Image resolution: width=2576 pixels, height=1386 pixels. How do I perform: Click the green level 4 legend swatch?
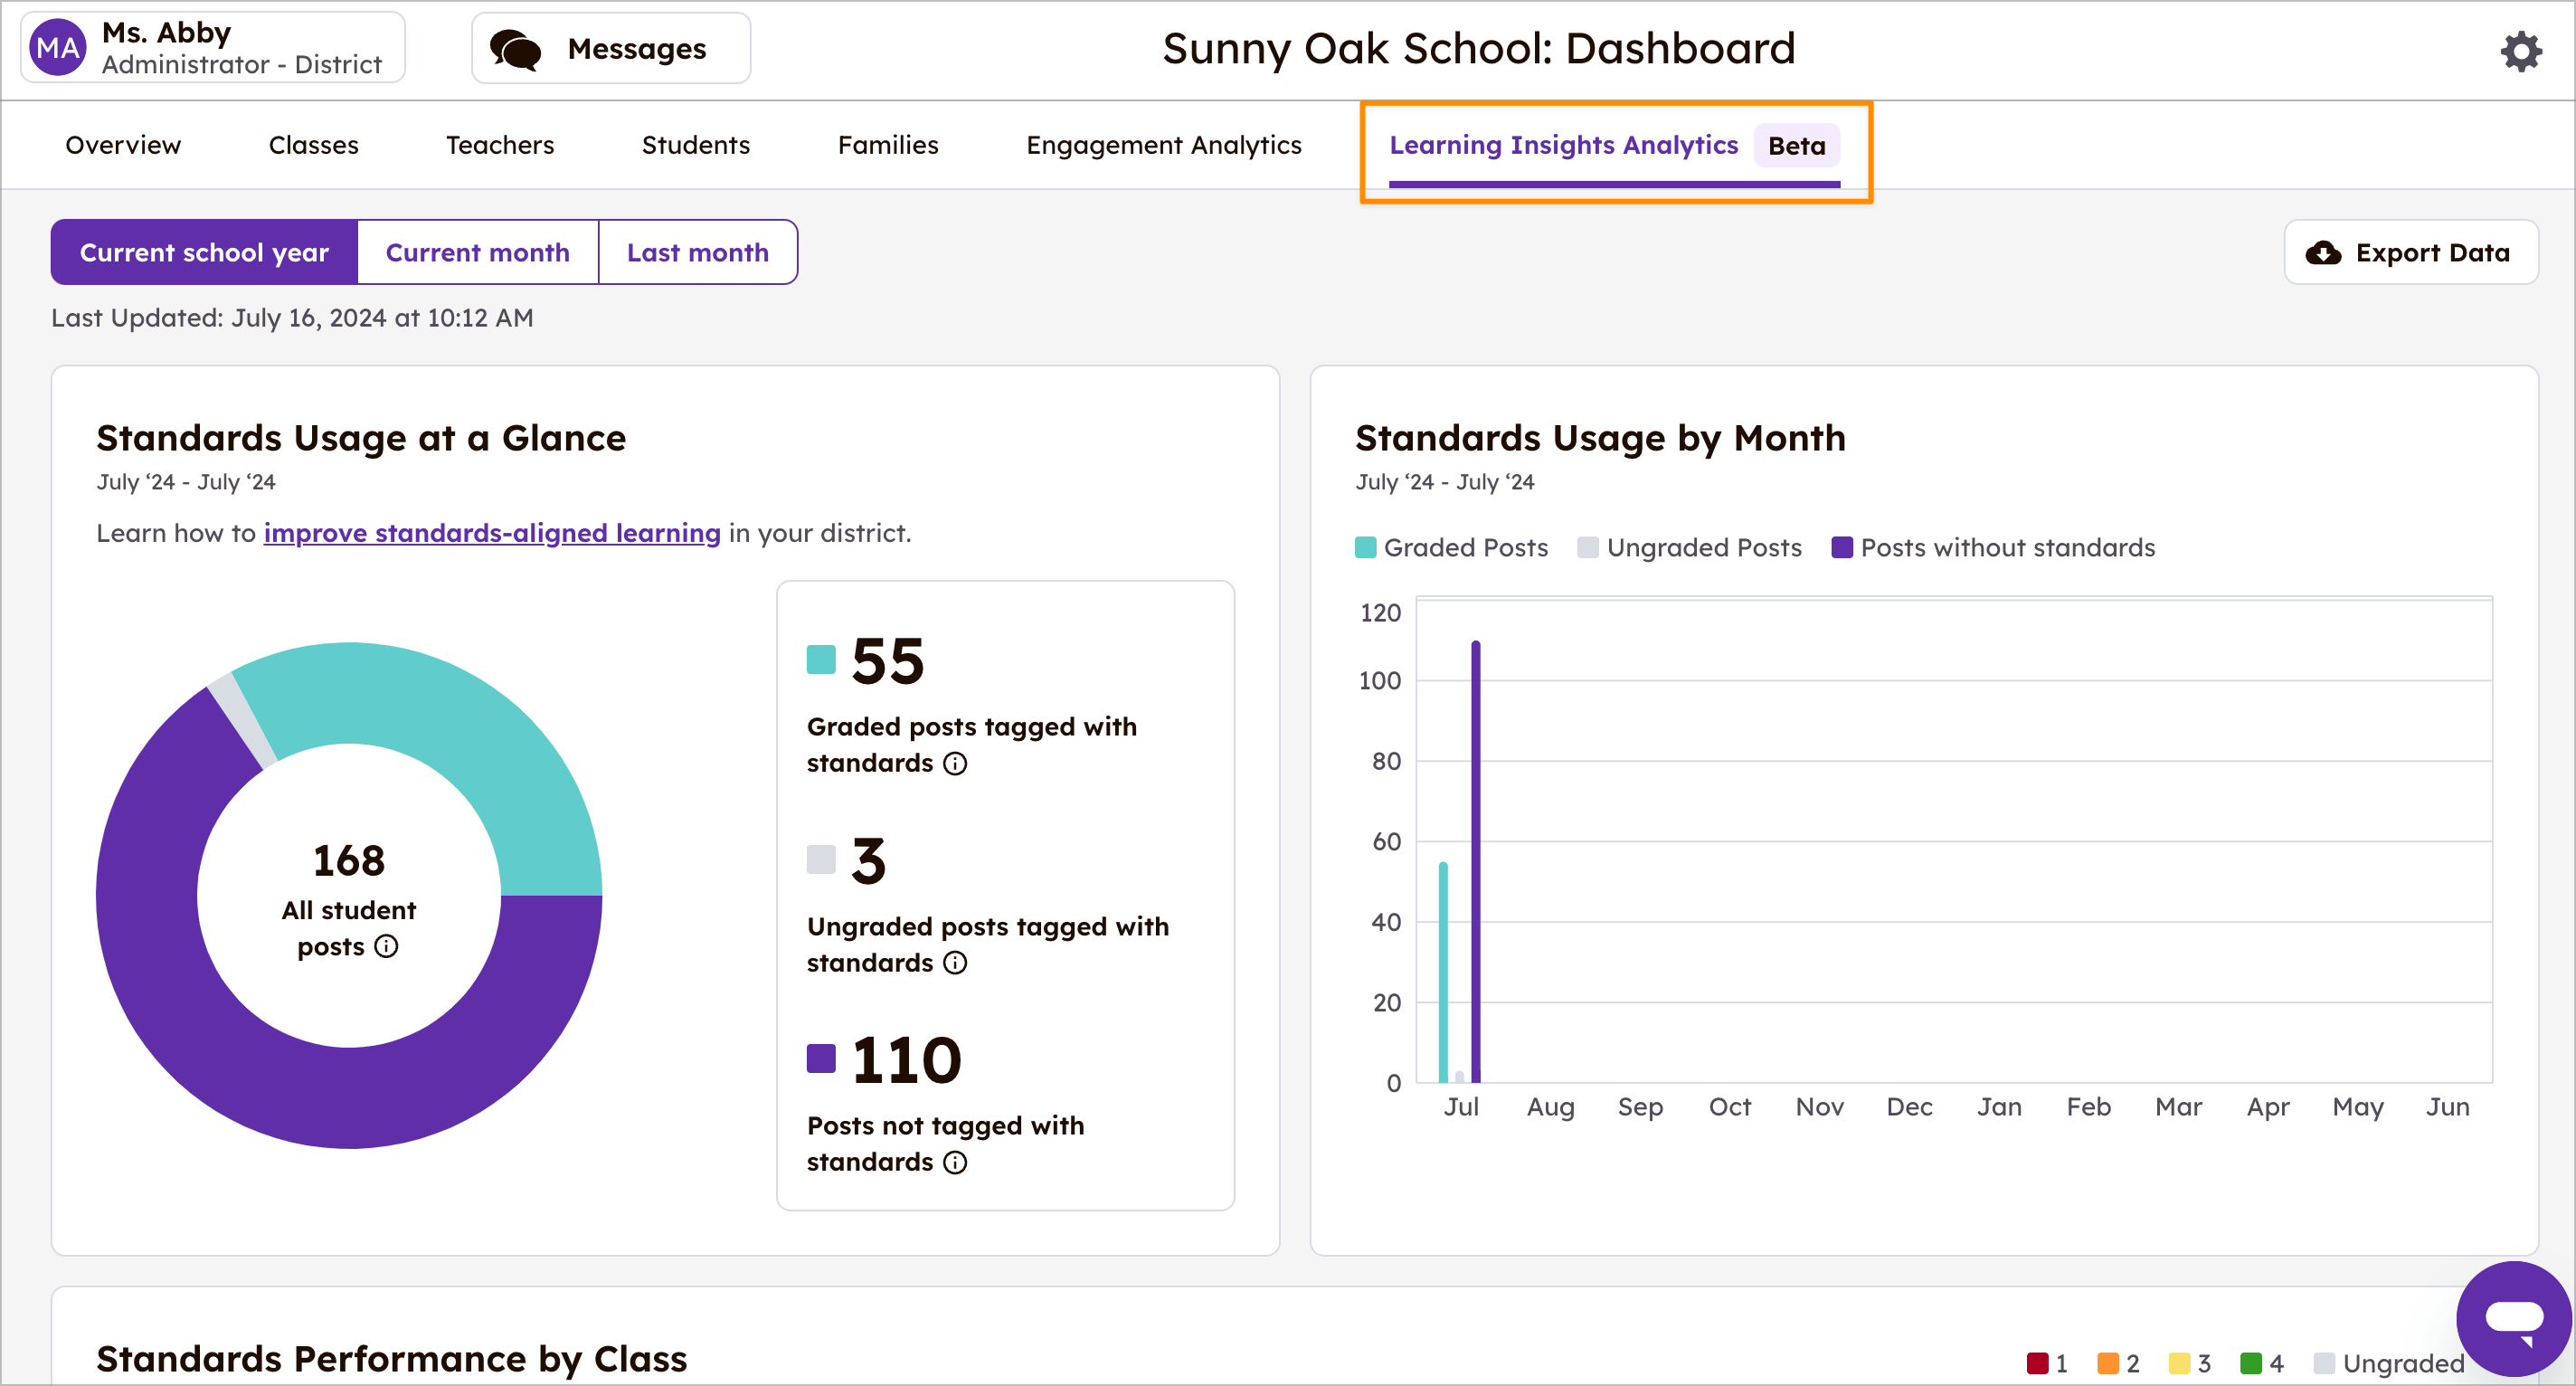2251,1364
